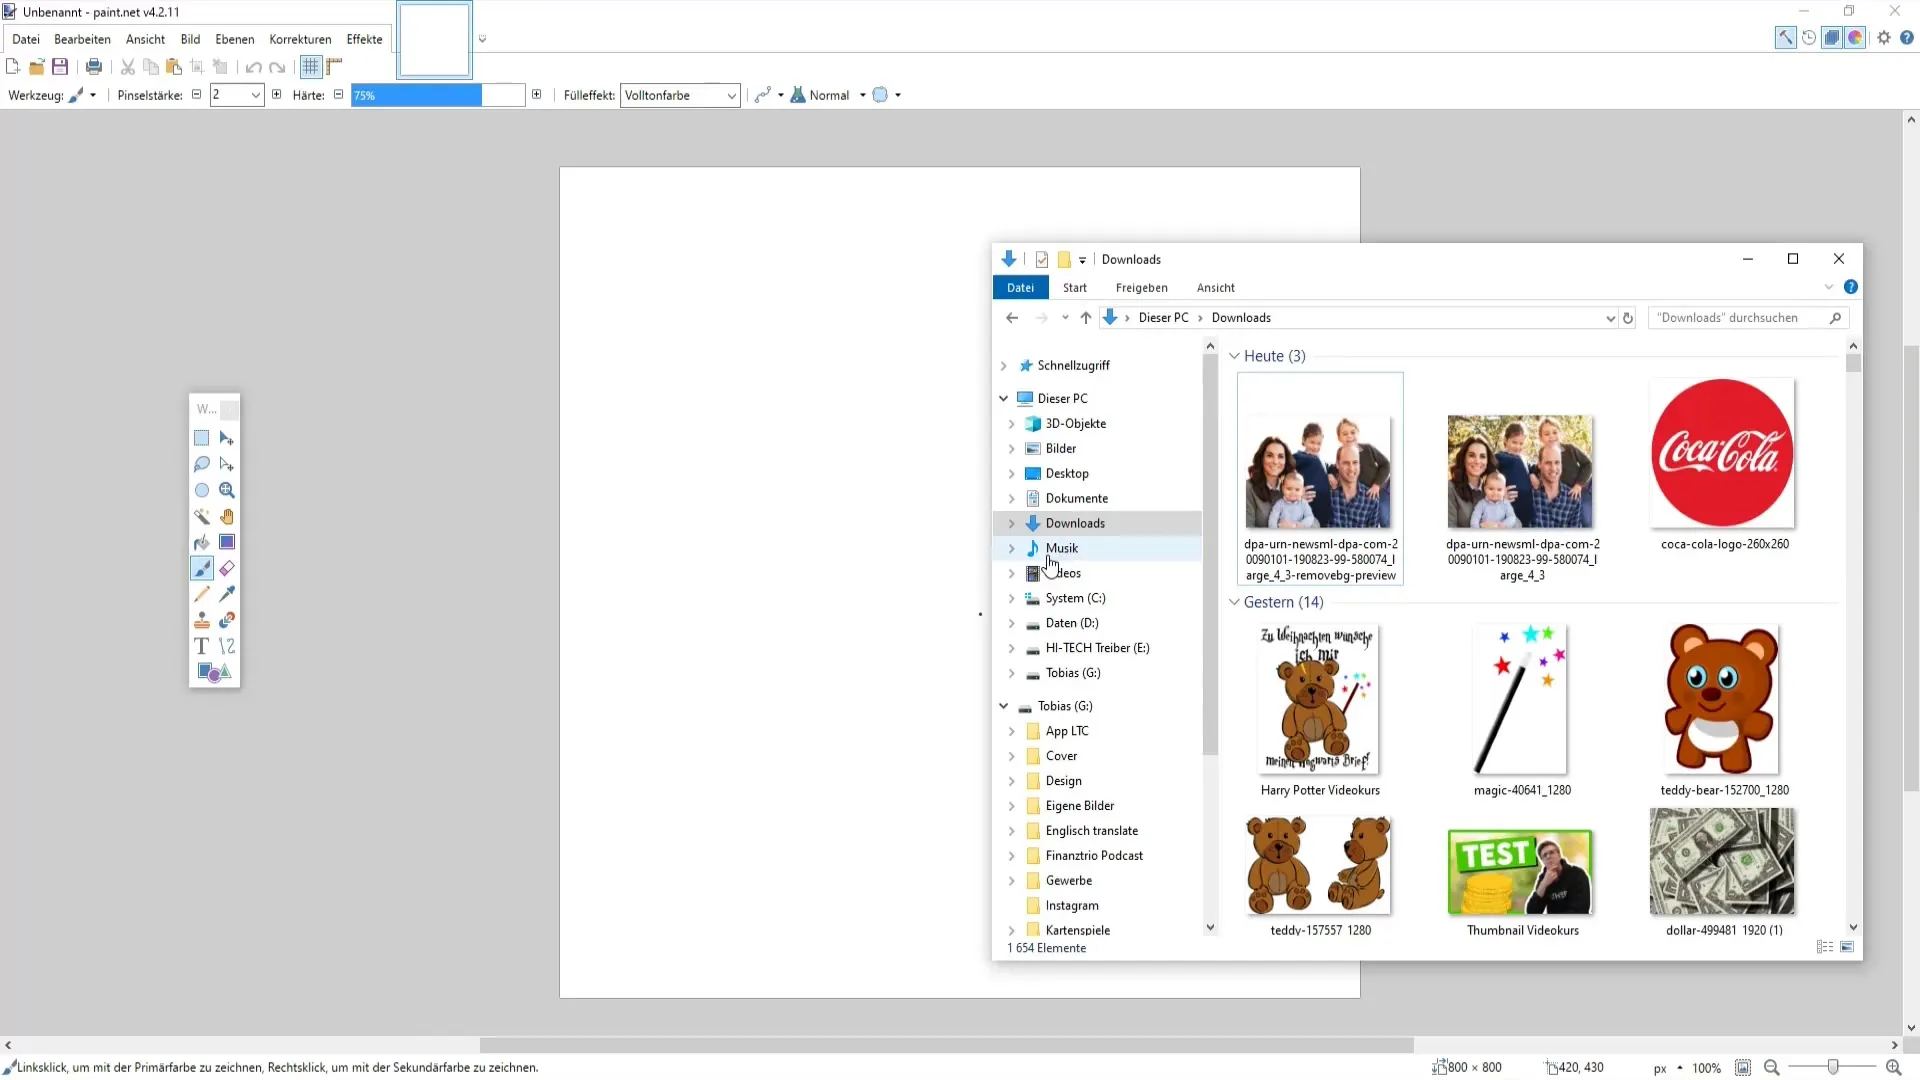The image size is (1920, 1080).
Task: Select the Recolor tool
Action: click(227, 620)
